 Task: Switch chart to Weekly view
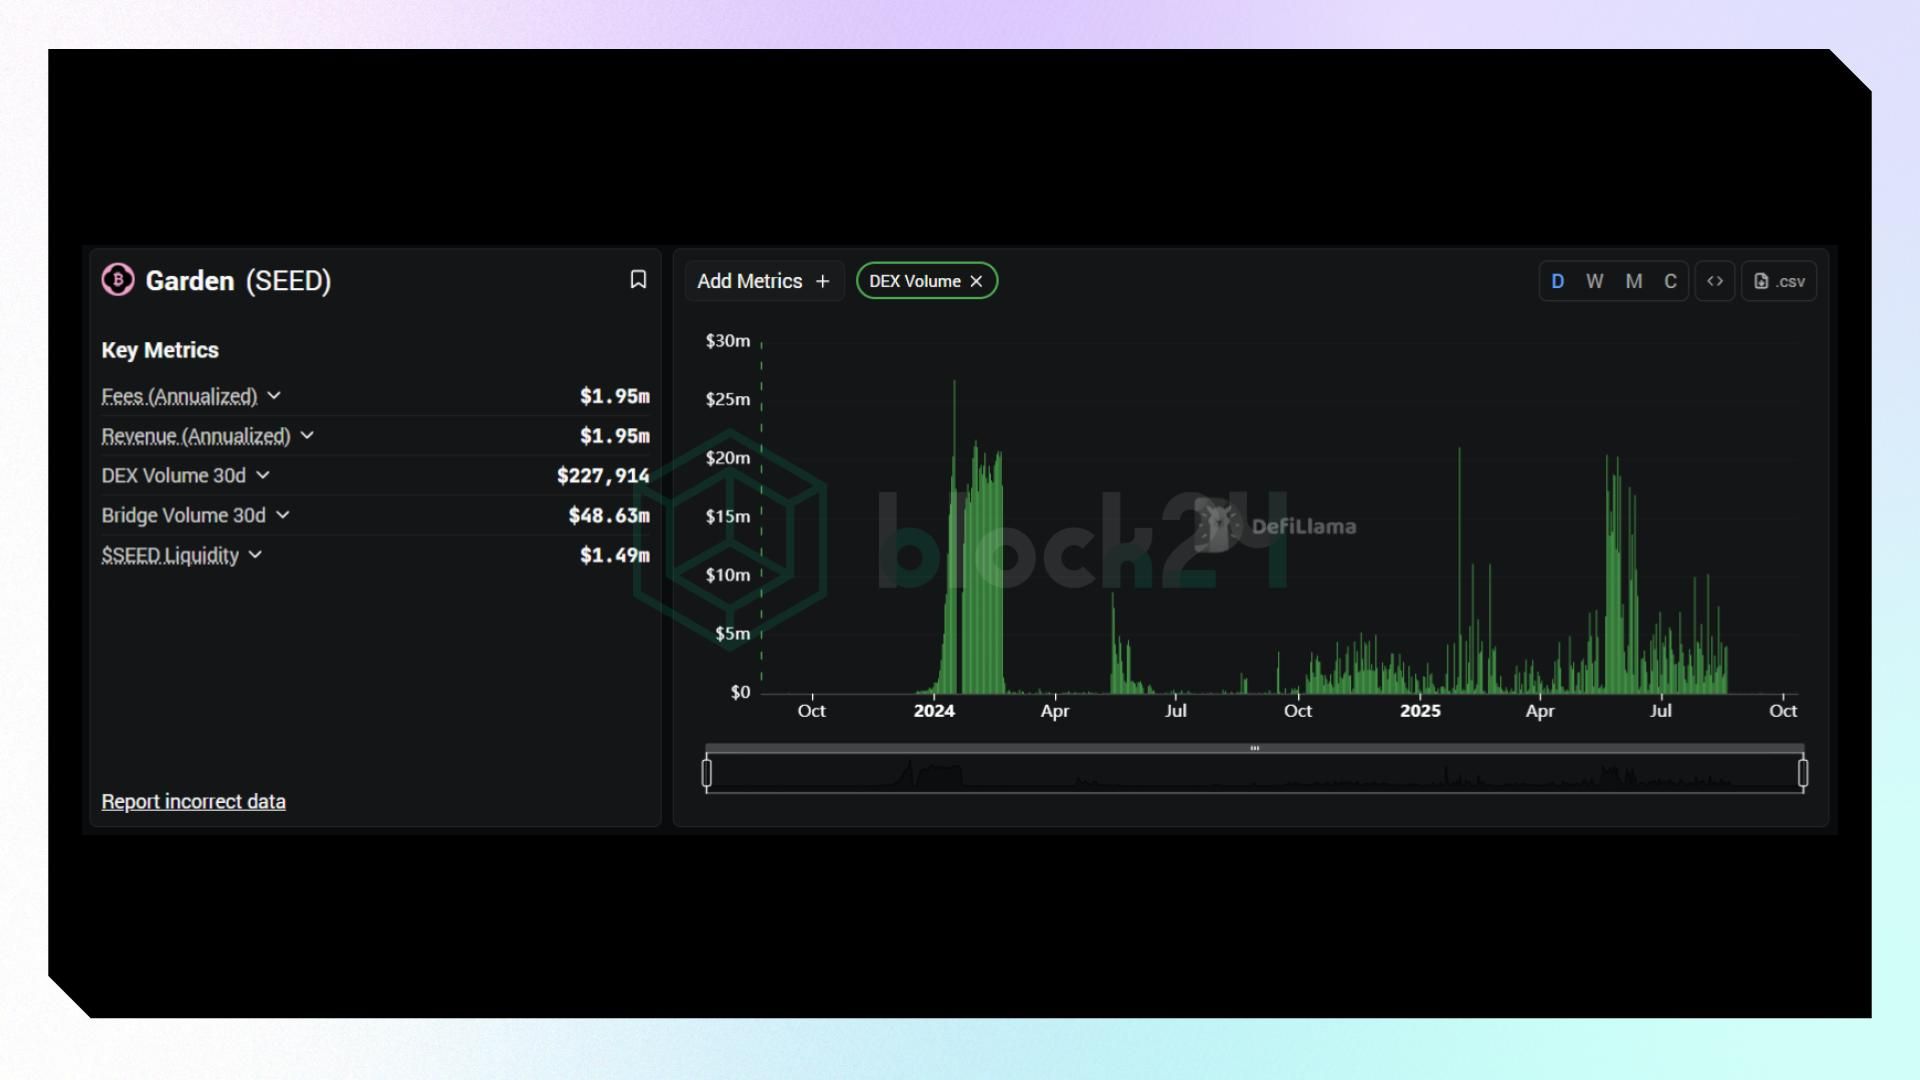(x=1595, y=281)
